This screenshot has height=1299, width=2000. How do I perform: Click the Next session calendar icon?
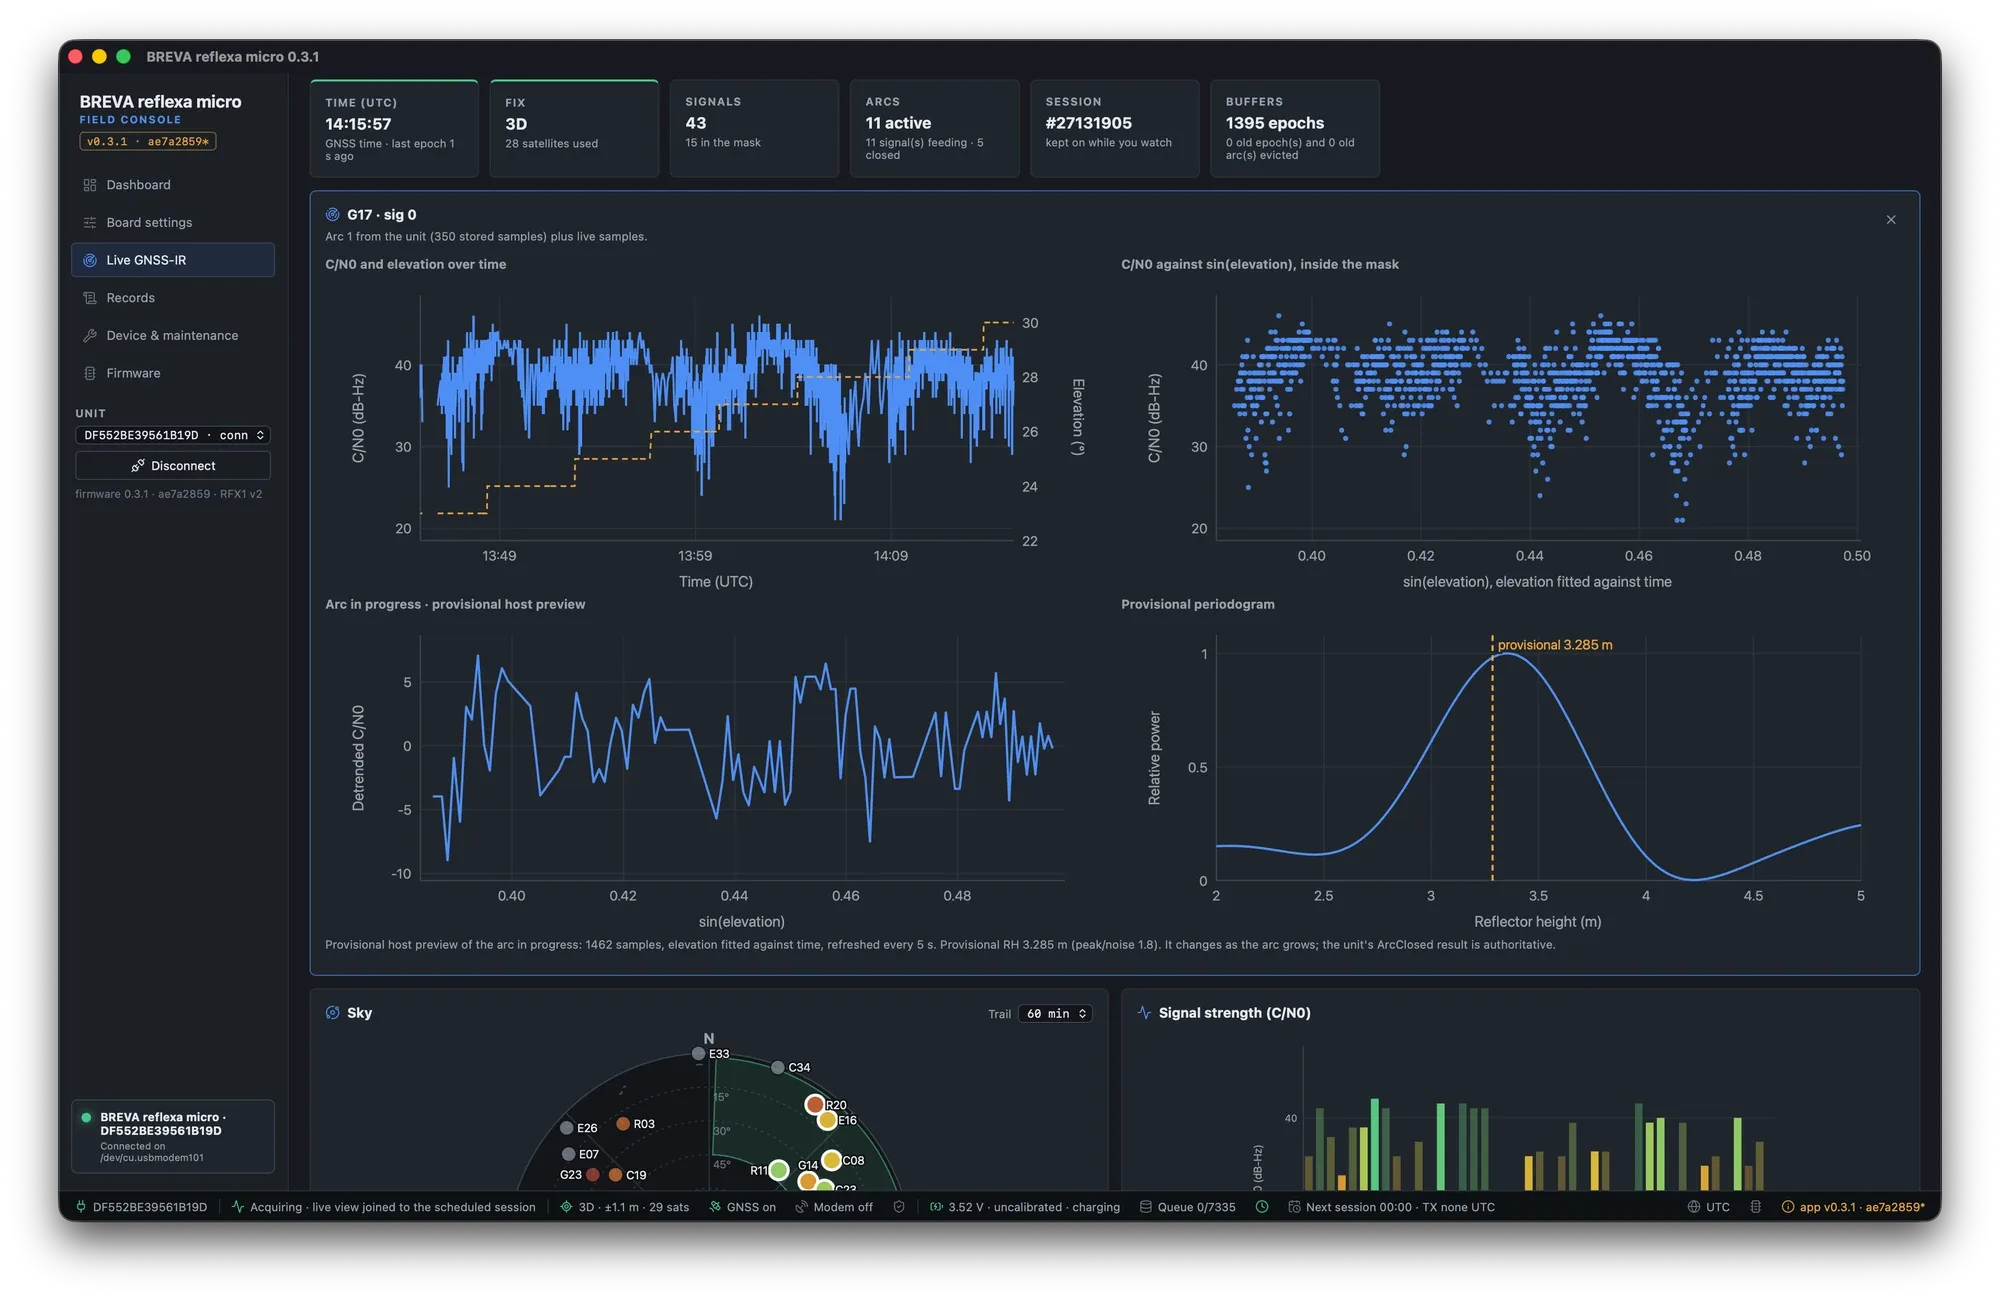pos(1294,1207)
